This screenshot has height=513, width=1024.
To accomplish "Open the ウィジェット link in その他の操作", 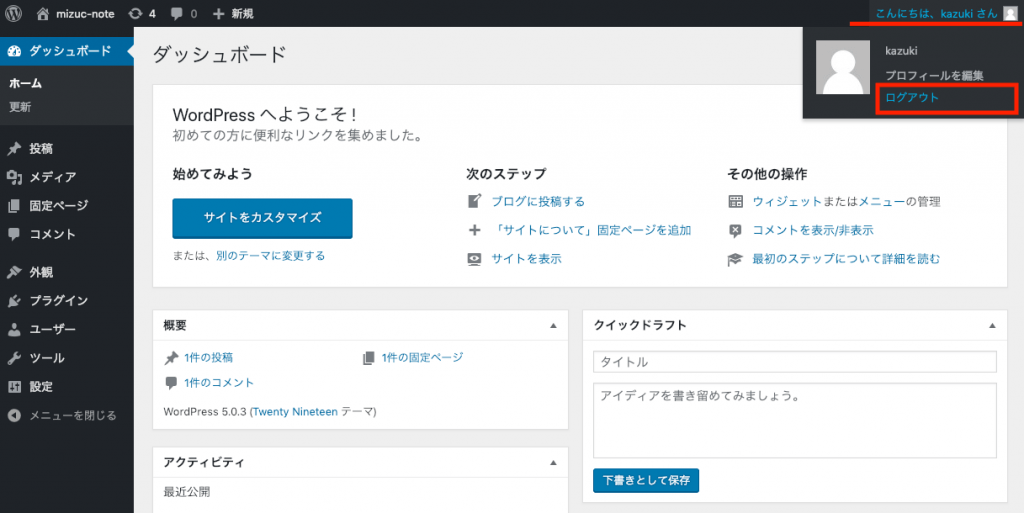I will coord(787,202).
